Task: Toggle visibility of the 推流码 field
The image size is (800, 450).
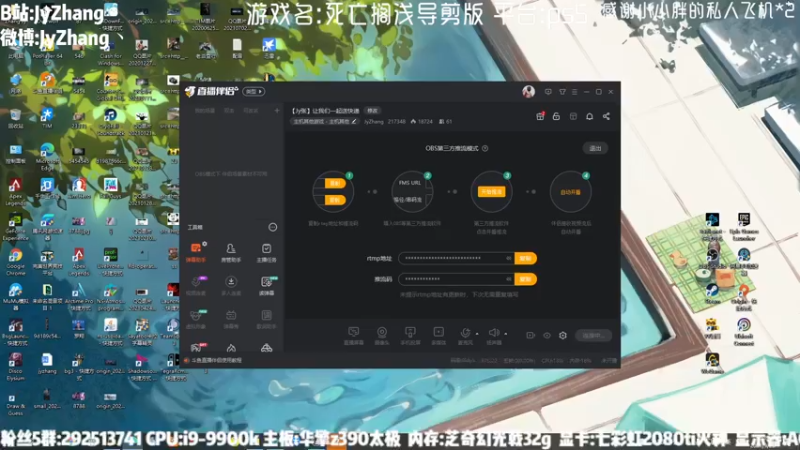Action: coord(509,279)
